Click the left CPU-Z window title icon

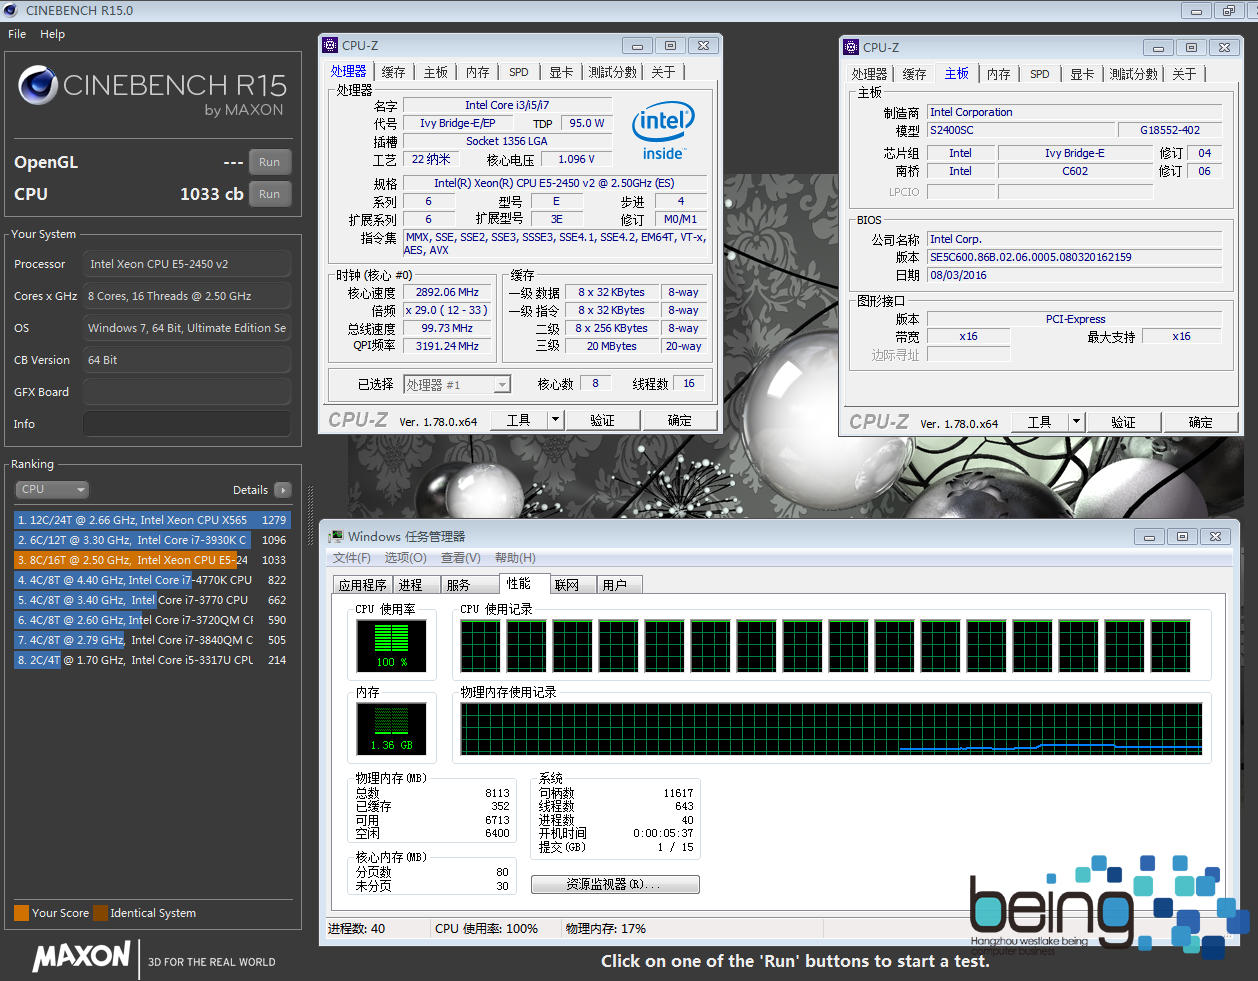pyautogui.click(x=330, y=45)
